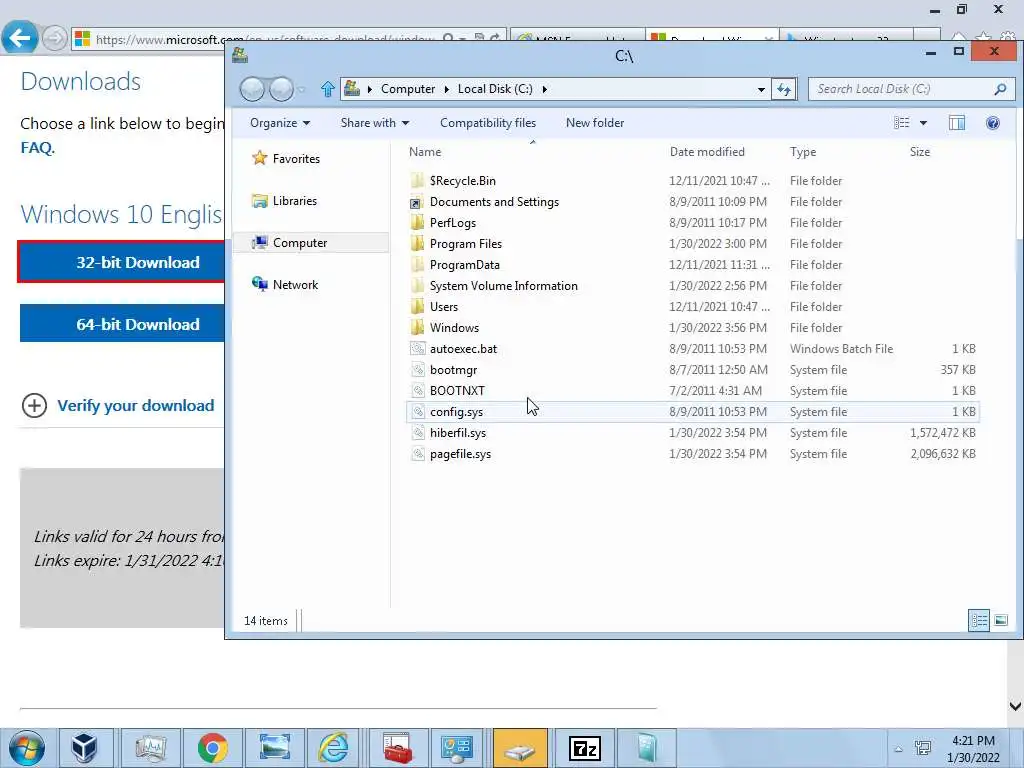
Task: Click the Explorer window's up arrow
Action: [x=328, y=89]
